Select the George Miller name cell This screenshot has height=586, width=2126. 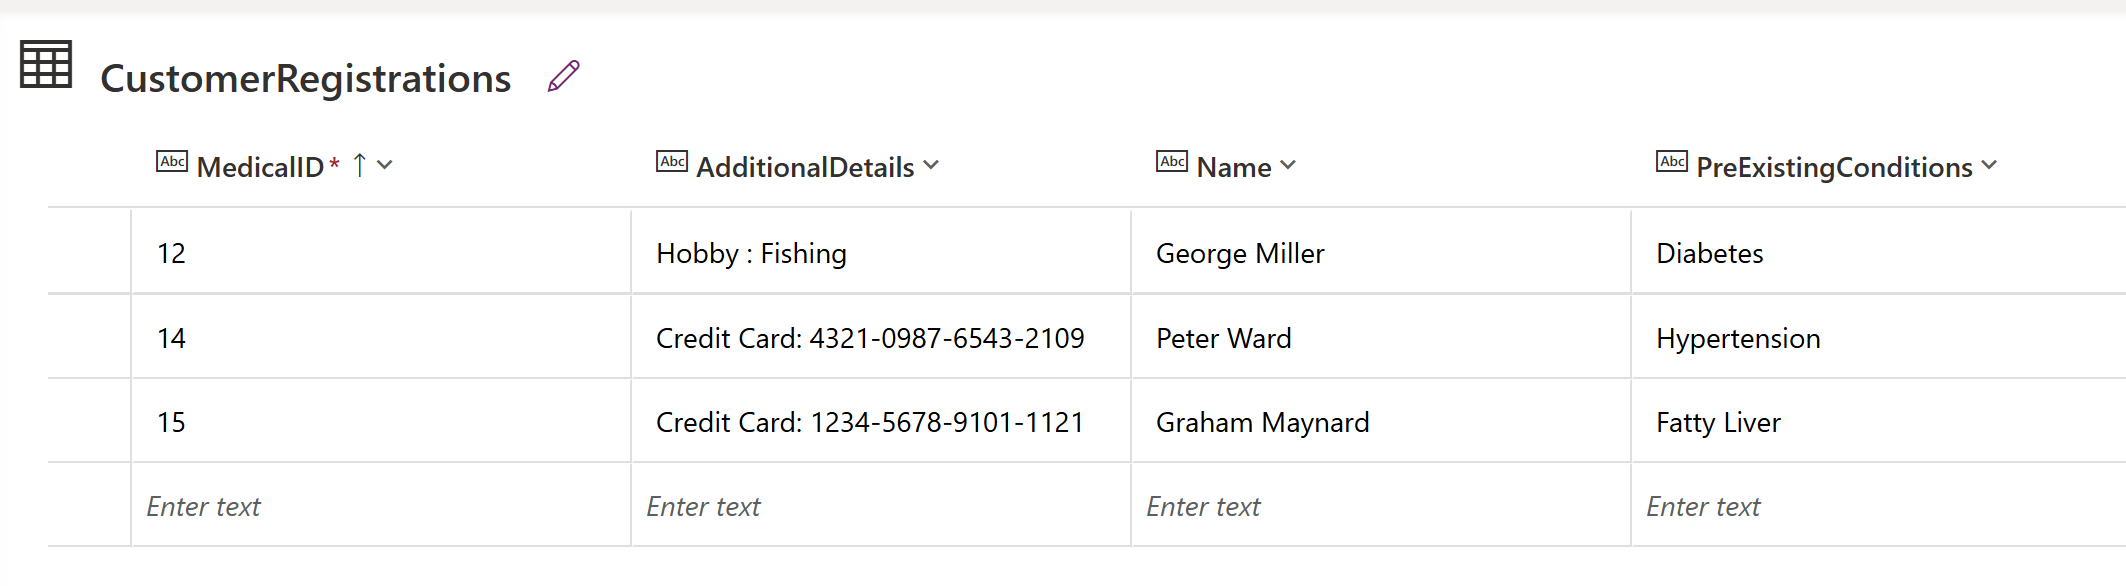tap(1240, 254)
